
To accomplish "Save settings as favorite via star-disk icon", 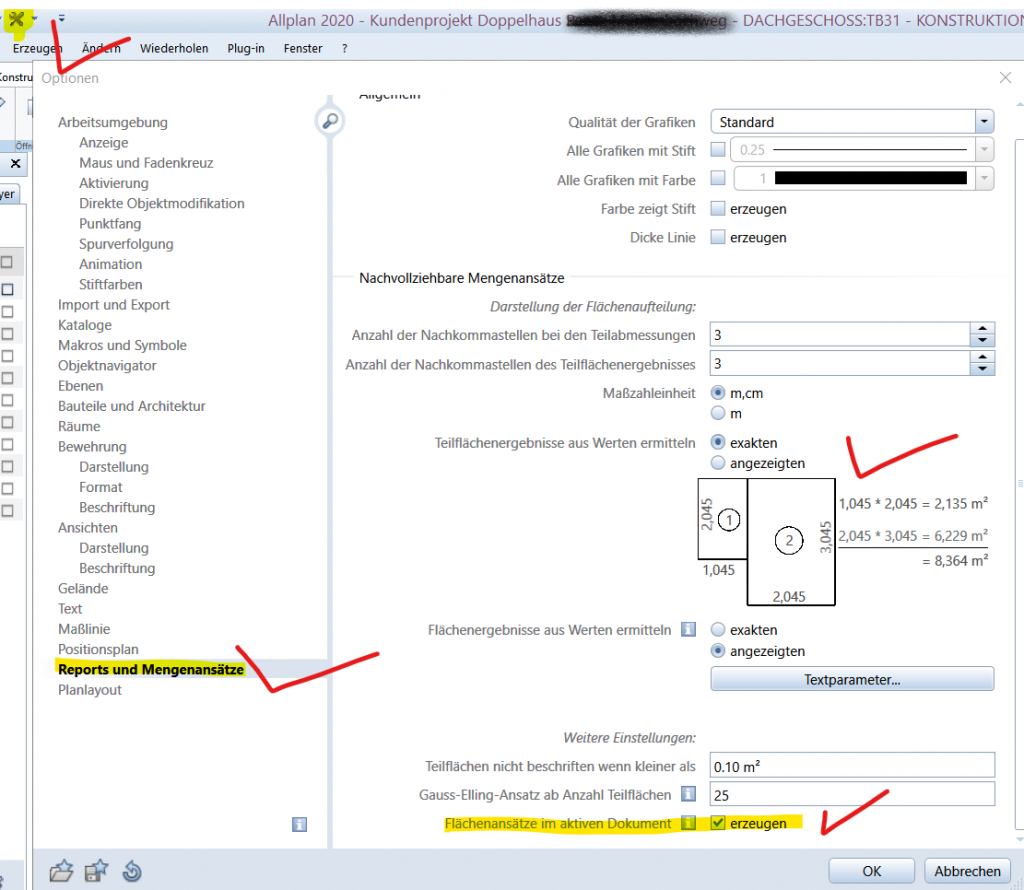I will 95,871.
